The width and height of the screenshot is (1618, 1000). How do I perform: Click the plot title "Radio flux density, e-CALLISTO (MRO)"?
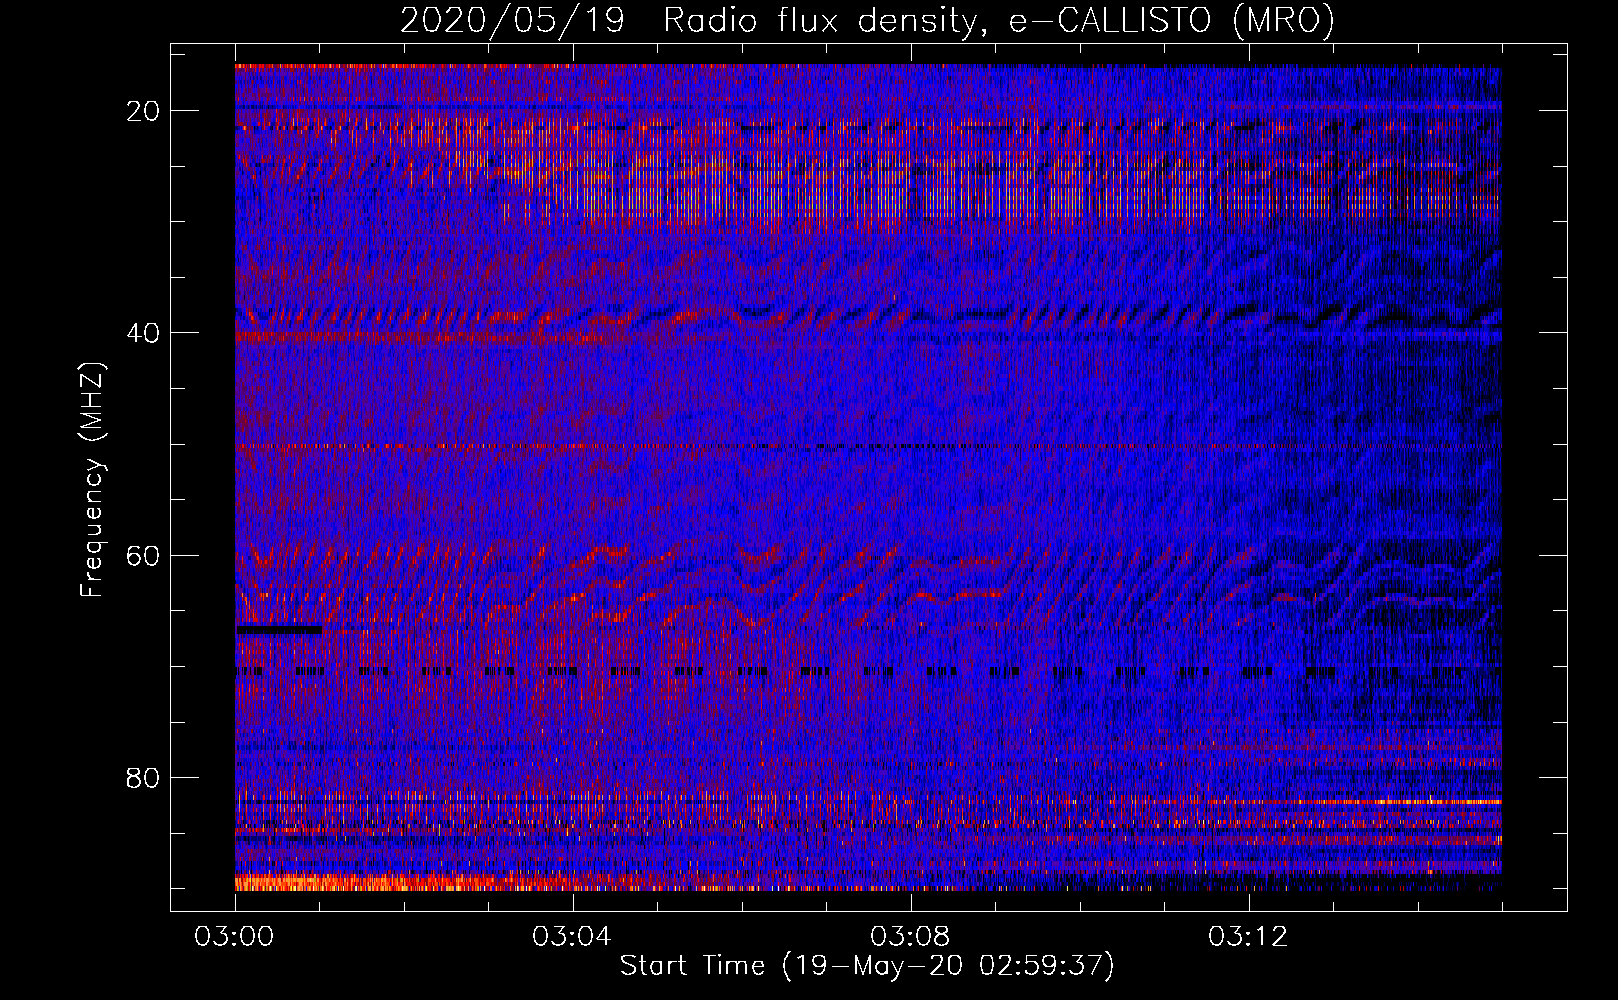pos(999,21)
